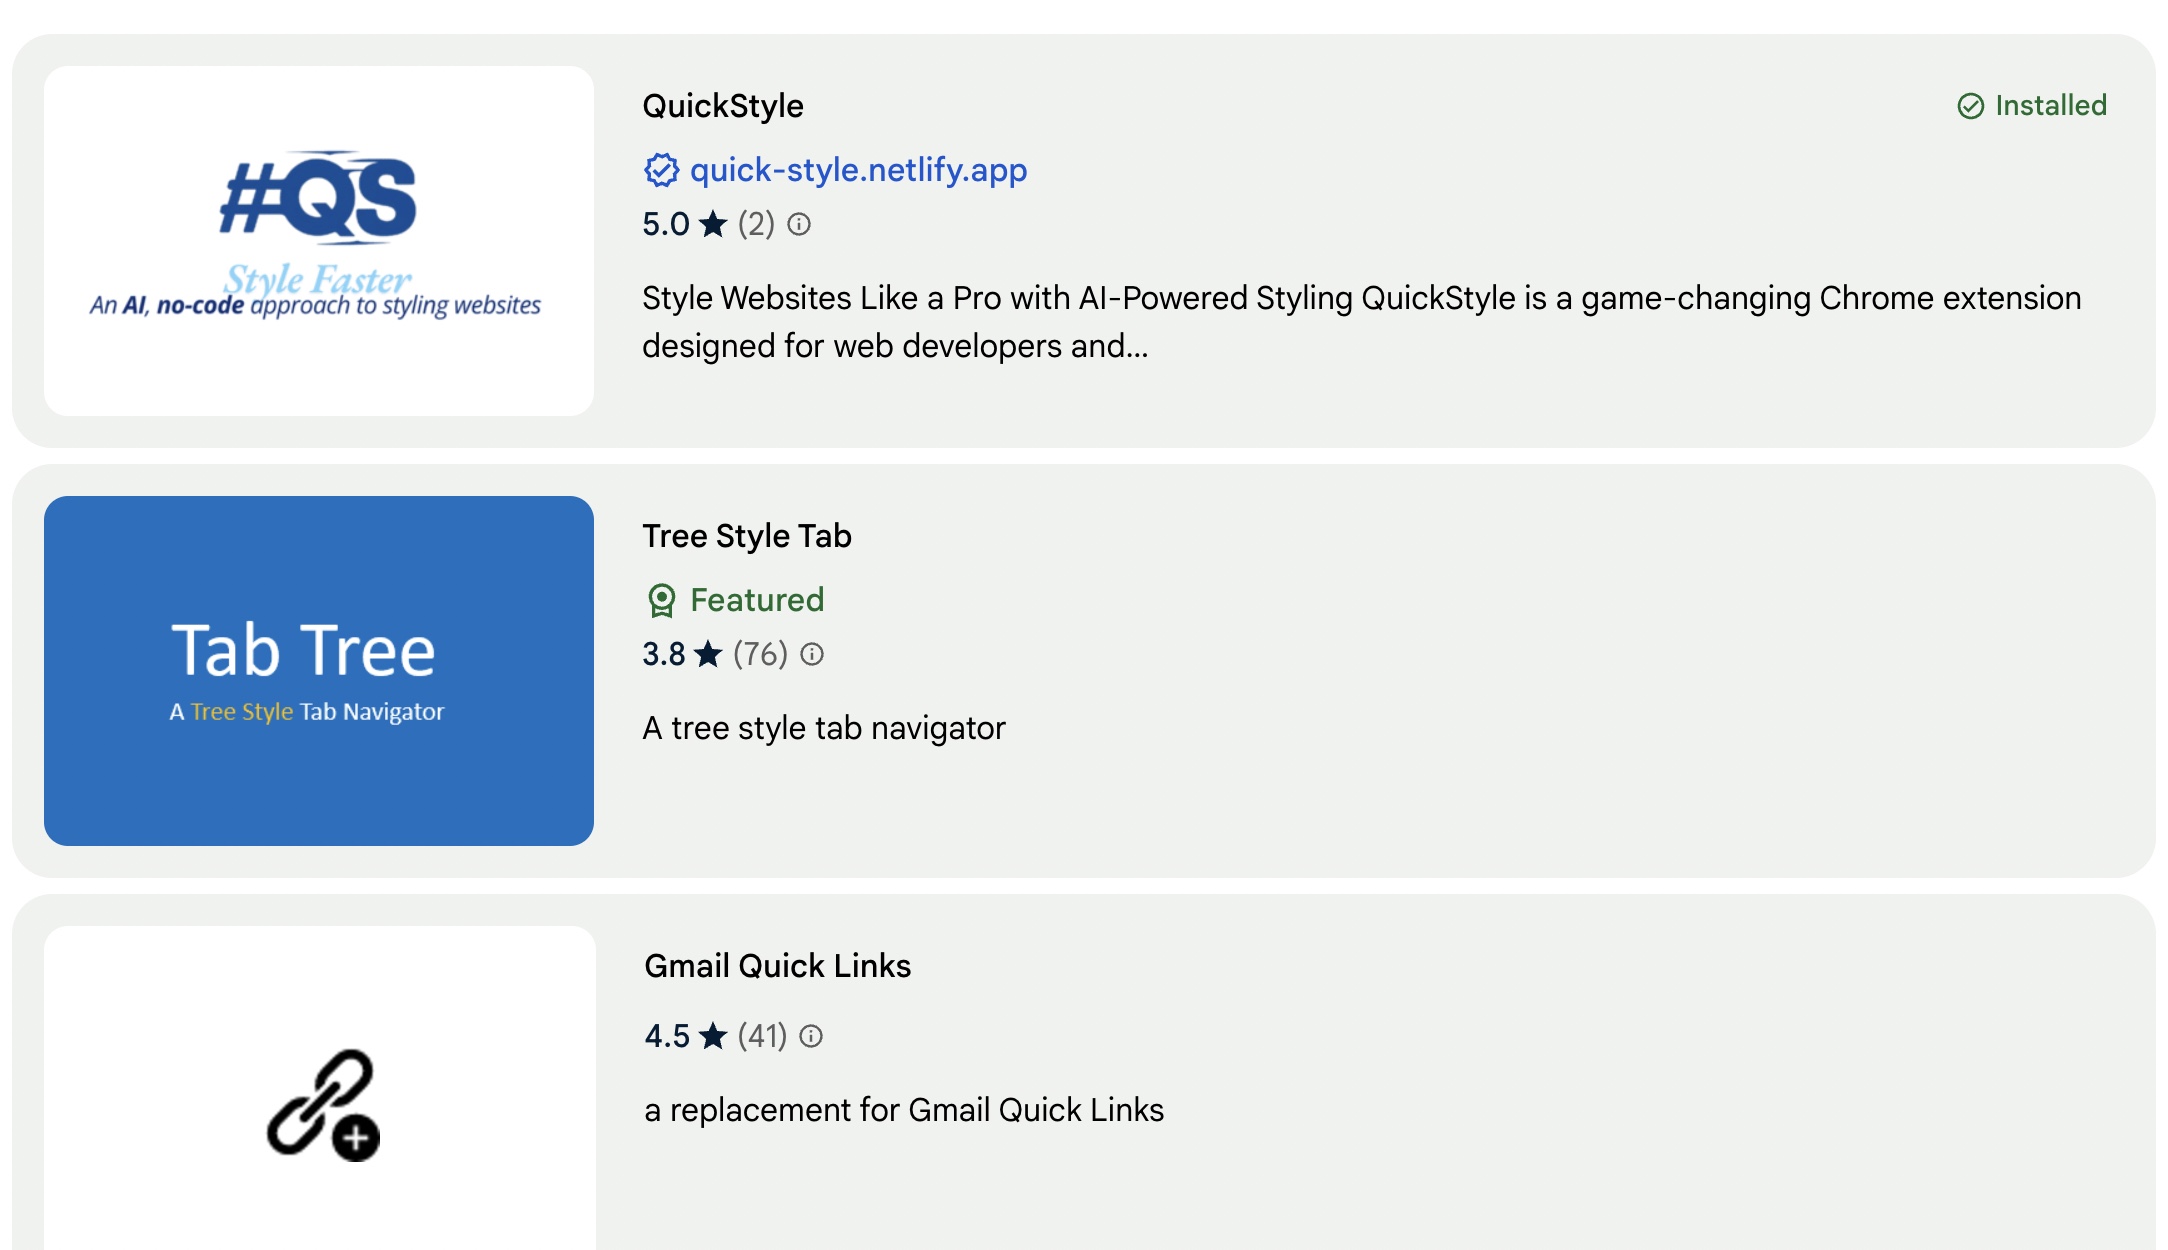Image resolution: width=2168 pixels, height=1250 pixels.
Task: Open the Tree Style Tab extension title
Action: pos(748,536)
